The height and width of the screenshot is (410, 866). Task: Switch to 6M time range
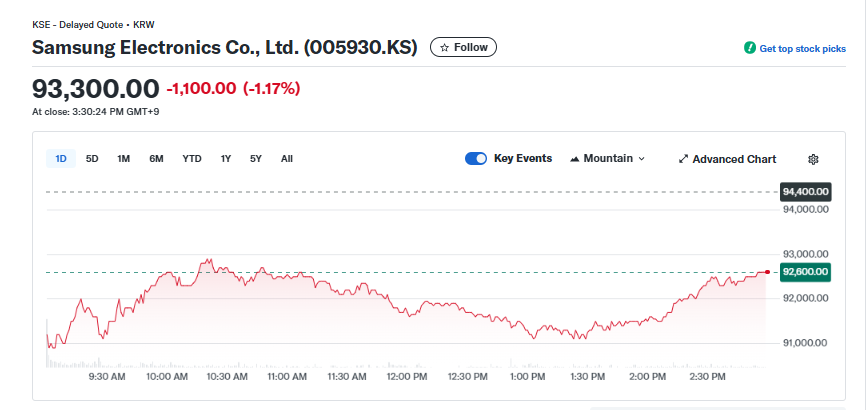point(156,159)
